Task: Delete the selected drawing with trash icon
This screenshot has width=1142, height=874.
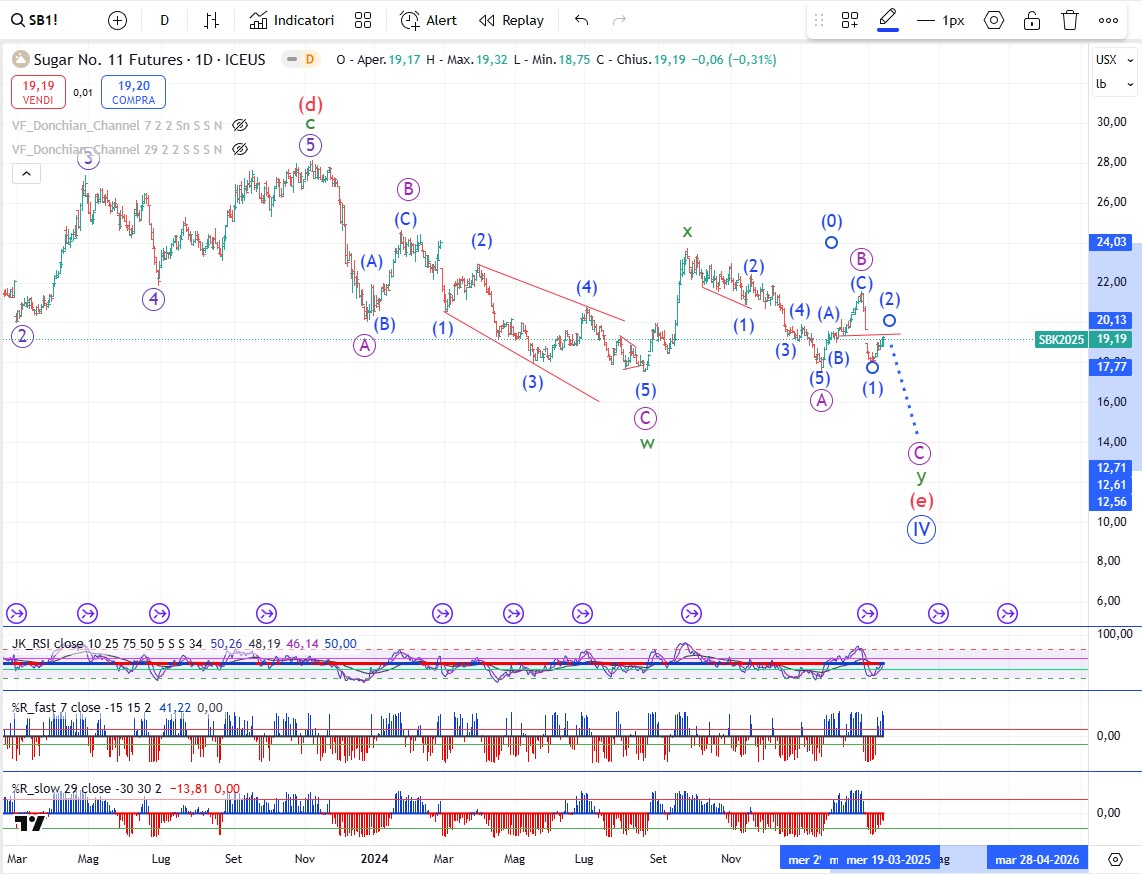Action: tap(1070, 20)
